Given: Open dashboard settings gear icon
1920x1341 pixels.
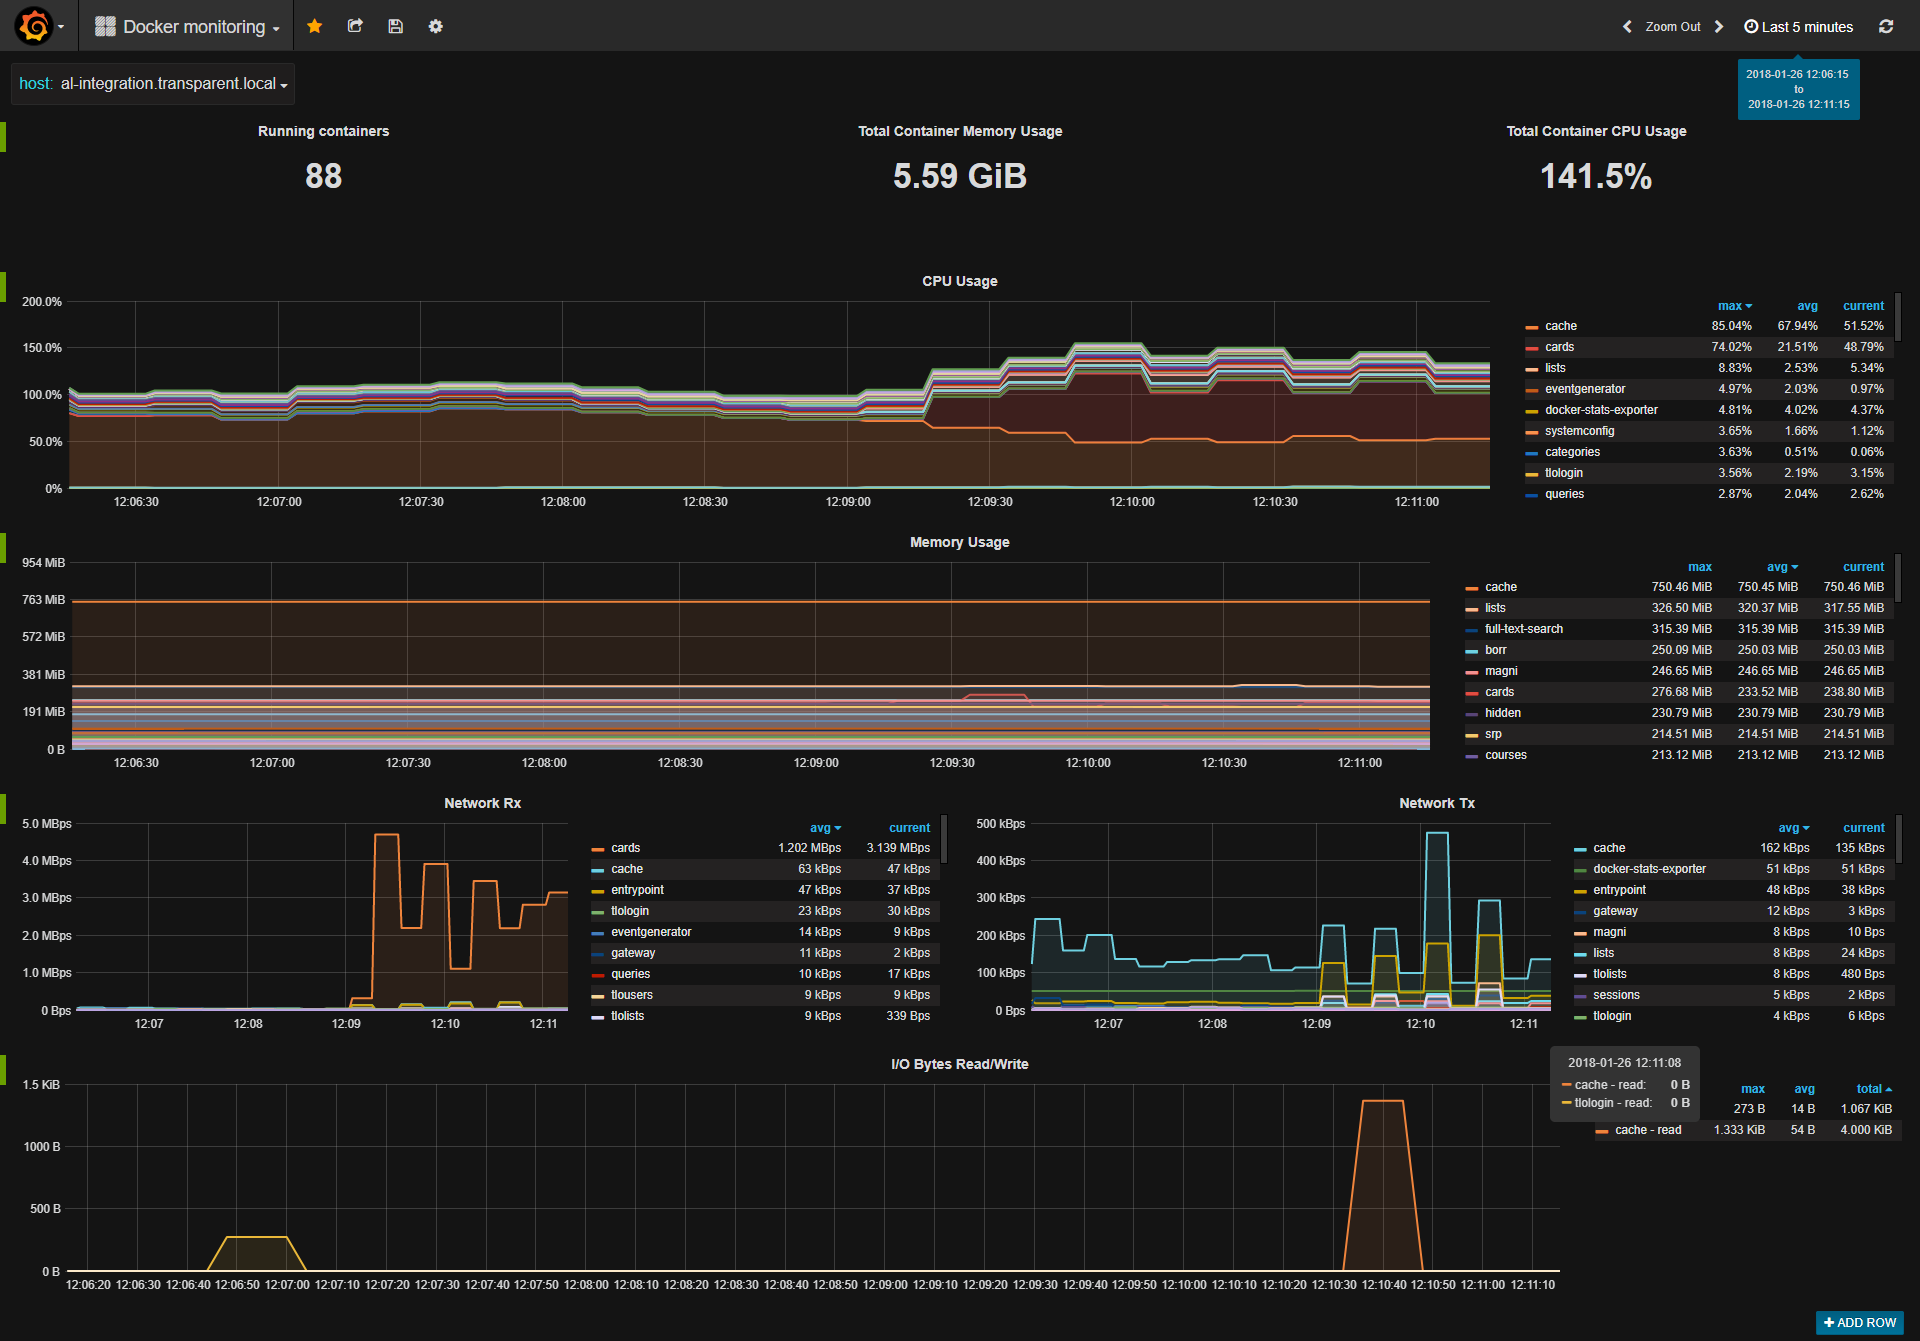Looking at the screenshot, I should [435, 26].
